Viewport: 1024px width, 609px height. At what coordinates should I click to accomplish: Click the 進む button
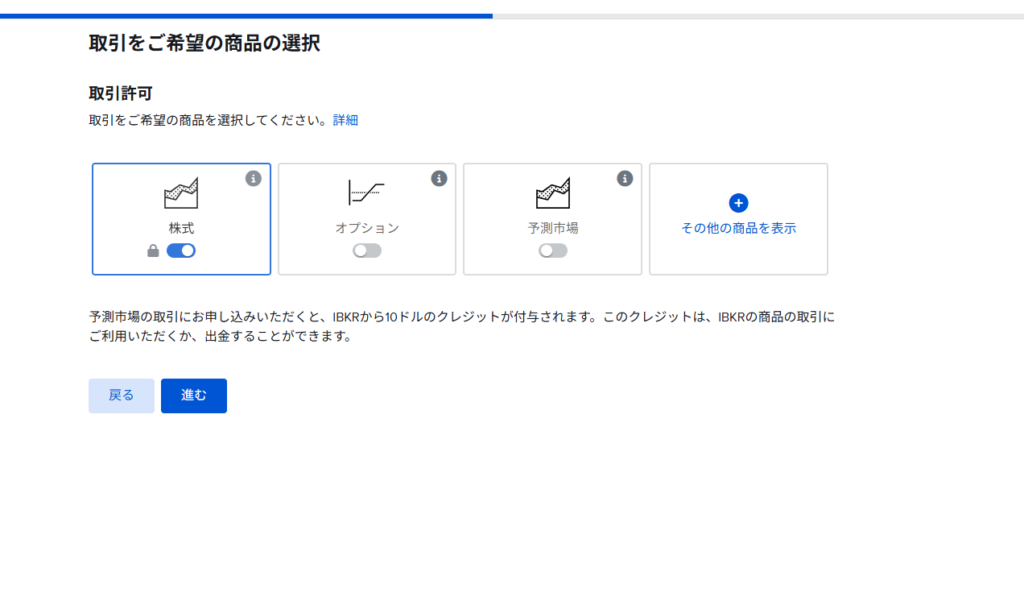(194, 396)
